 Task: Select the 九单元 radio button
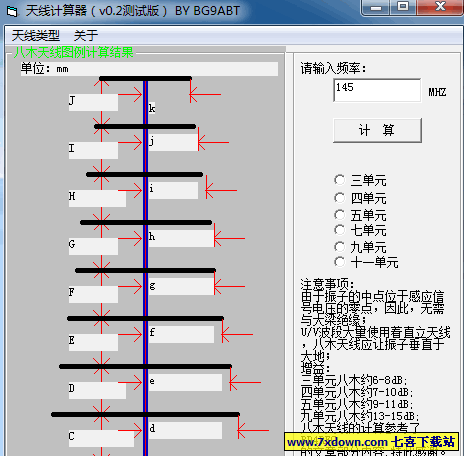(x=340, y=247)
